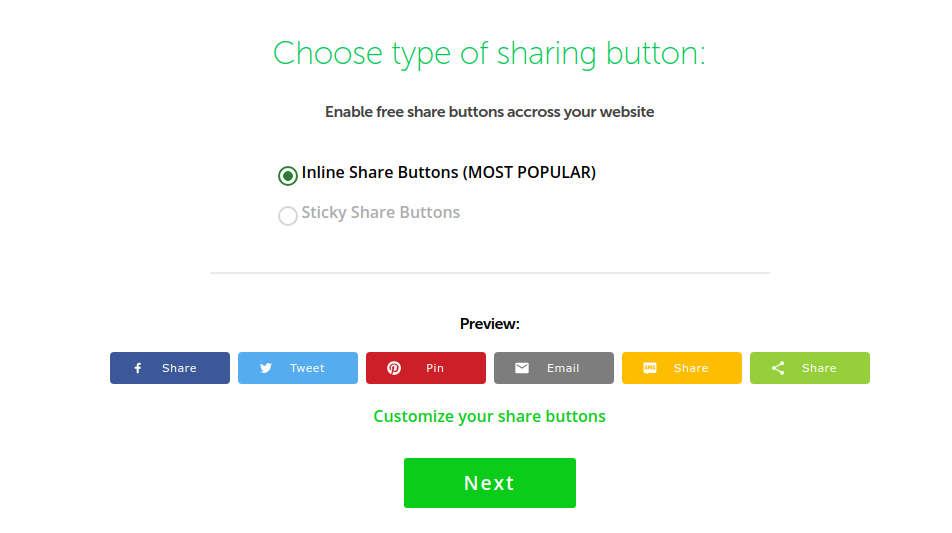Click the green ShareThis share icon

778,368
